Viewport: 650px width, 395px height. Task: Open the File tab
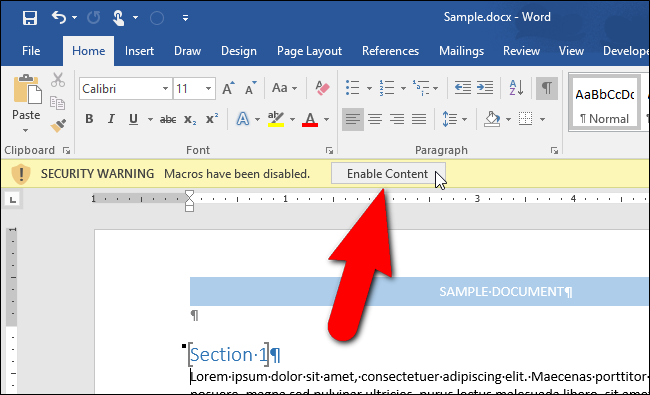(x=31, y=51)
